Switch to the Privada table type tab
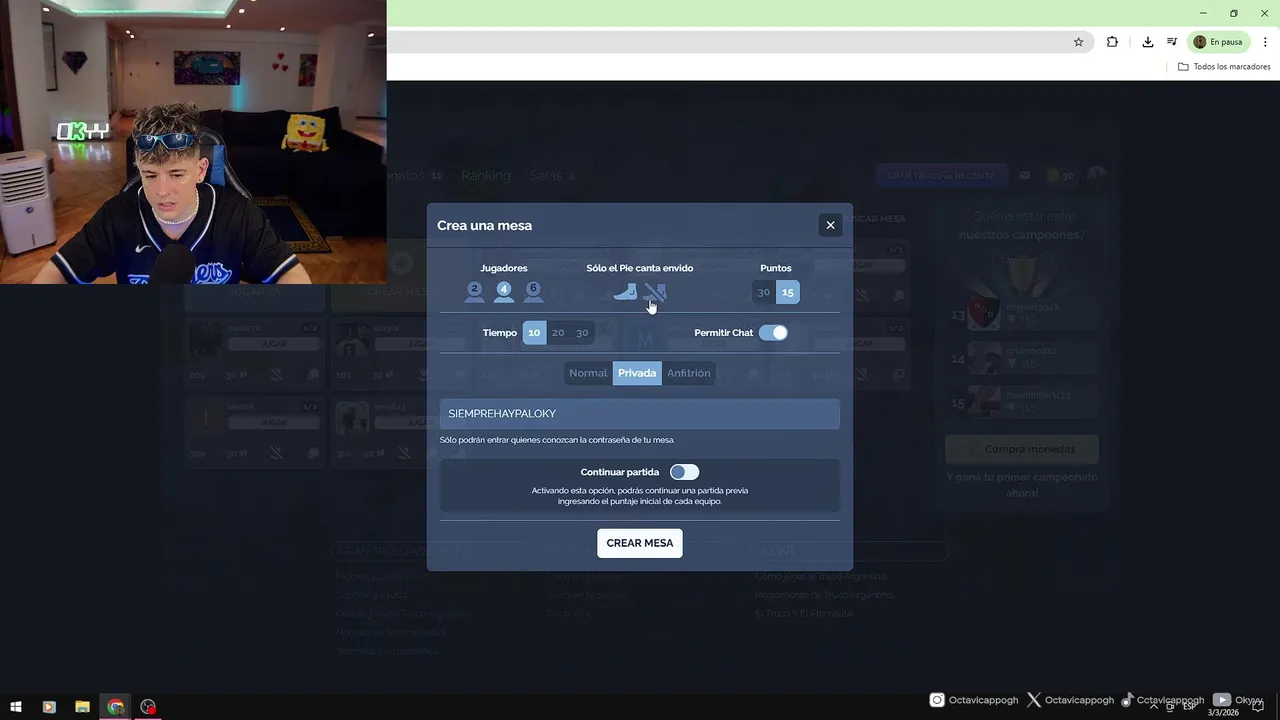This screenshot has height=720, width=1280. (637, 373)
